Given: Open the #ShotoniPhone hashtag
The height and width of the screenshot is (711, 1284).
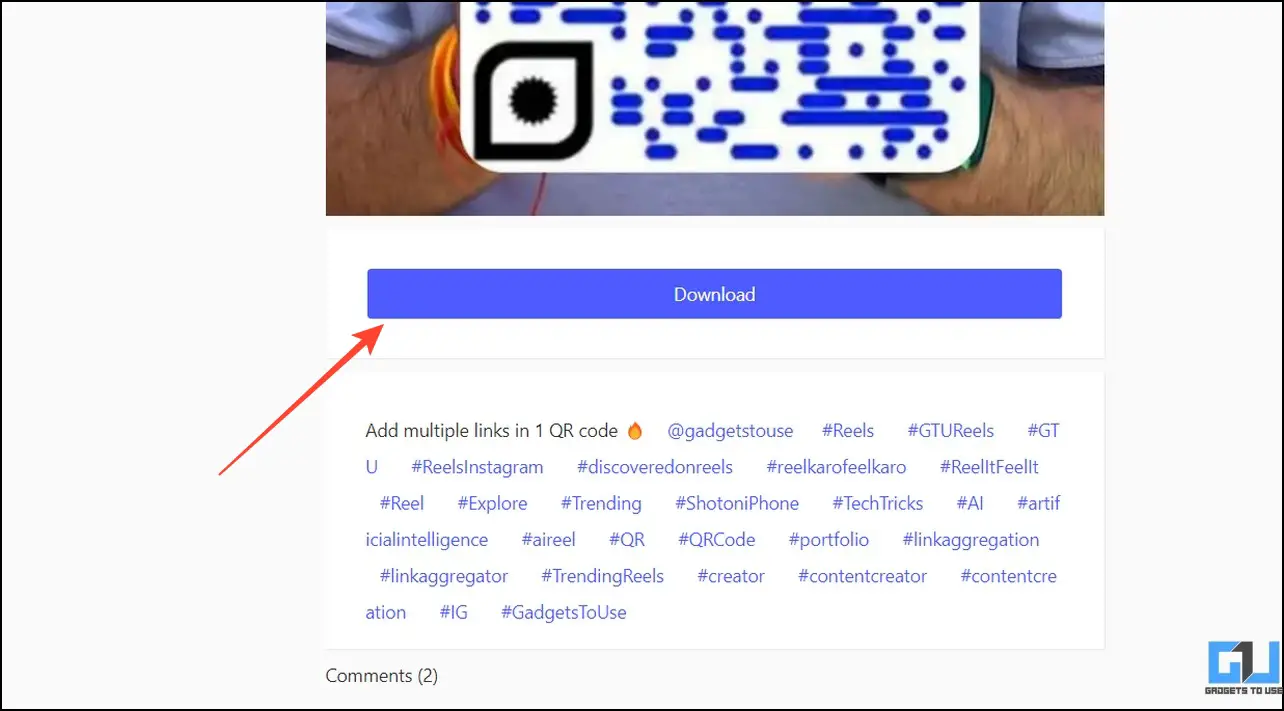Looking at the screenshot, I should tap(737, 503).
